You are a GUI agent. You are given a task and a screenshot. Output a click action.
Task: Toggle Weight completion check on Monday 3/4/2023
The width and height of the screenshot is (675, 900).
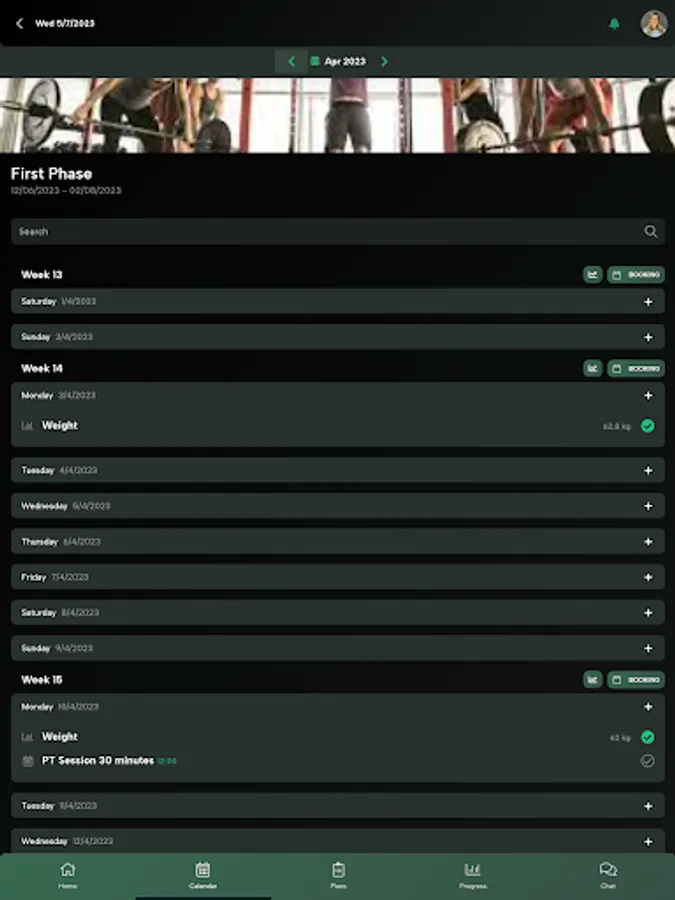(x=647, y=426)
